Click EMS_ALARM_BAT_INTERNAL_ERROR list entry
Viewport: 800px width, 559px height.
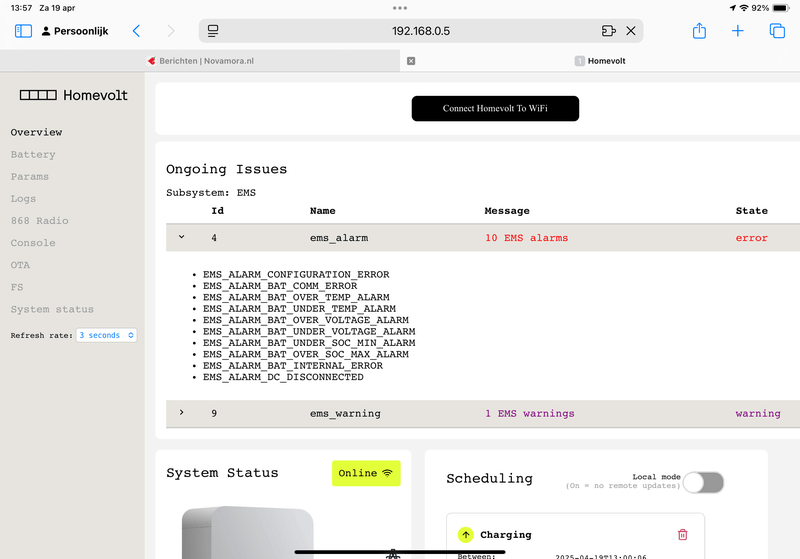coord(293,366)
